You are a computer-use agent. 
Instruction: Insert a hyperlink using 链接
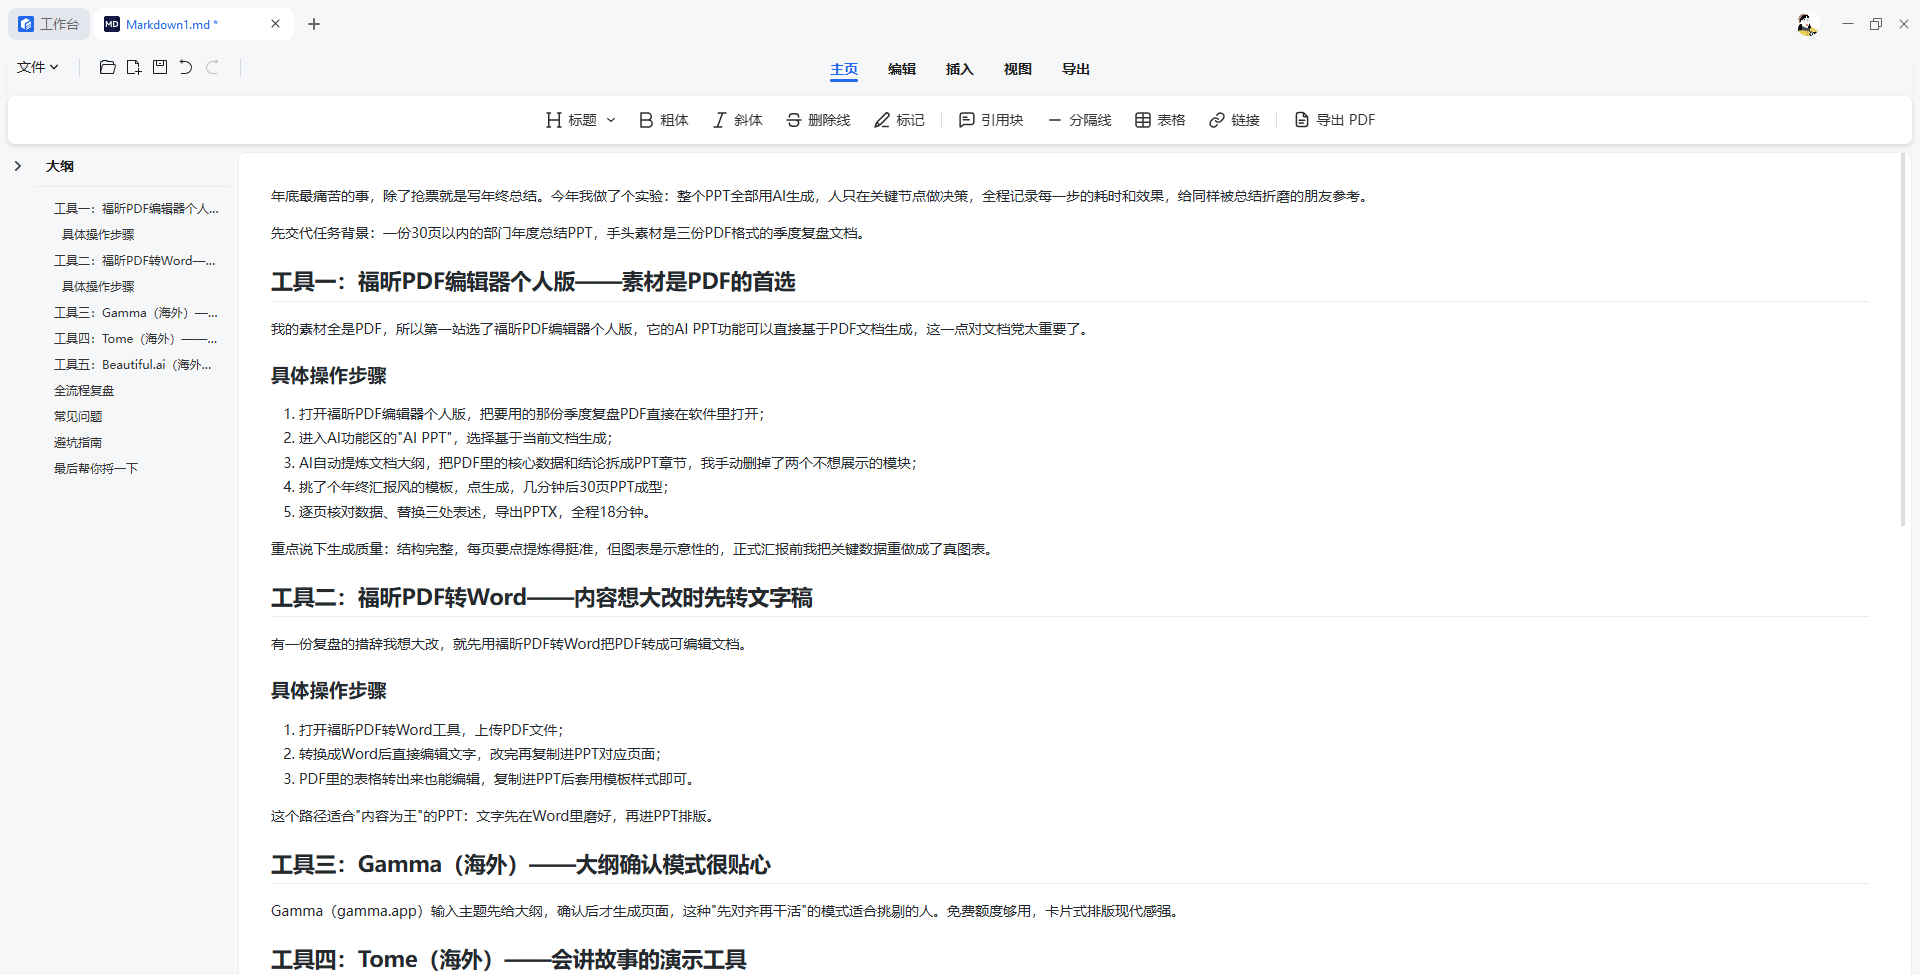point(1234,120)
